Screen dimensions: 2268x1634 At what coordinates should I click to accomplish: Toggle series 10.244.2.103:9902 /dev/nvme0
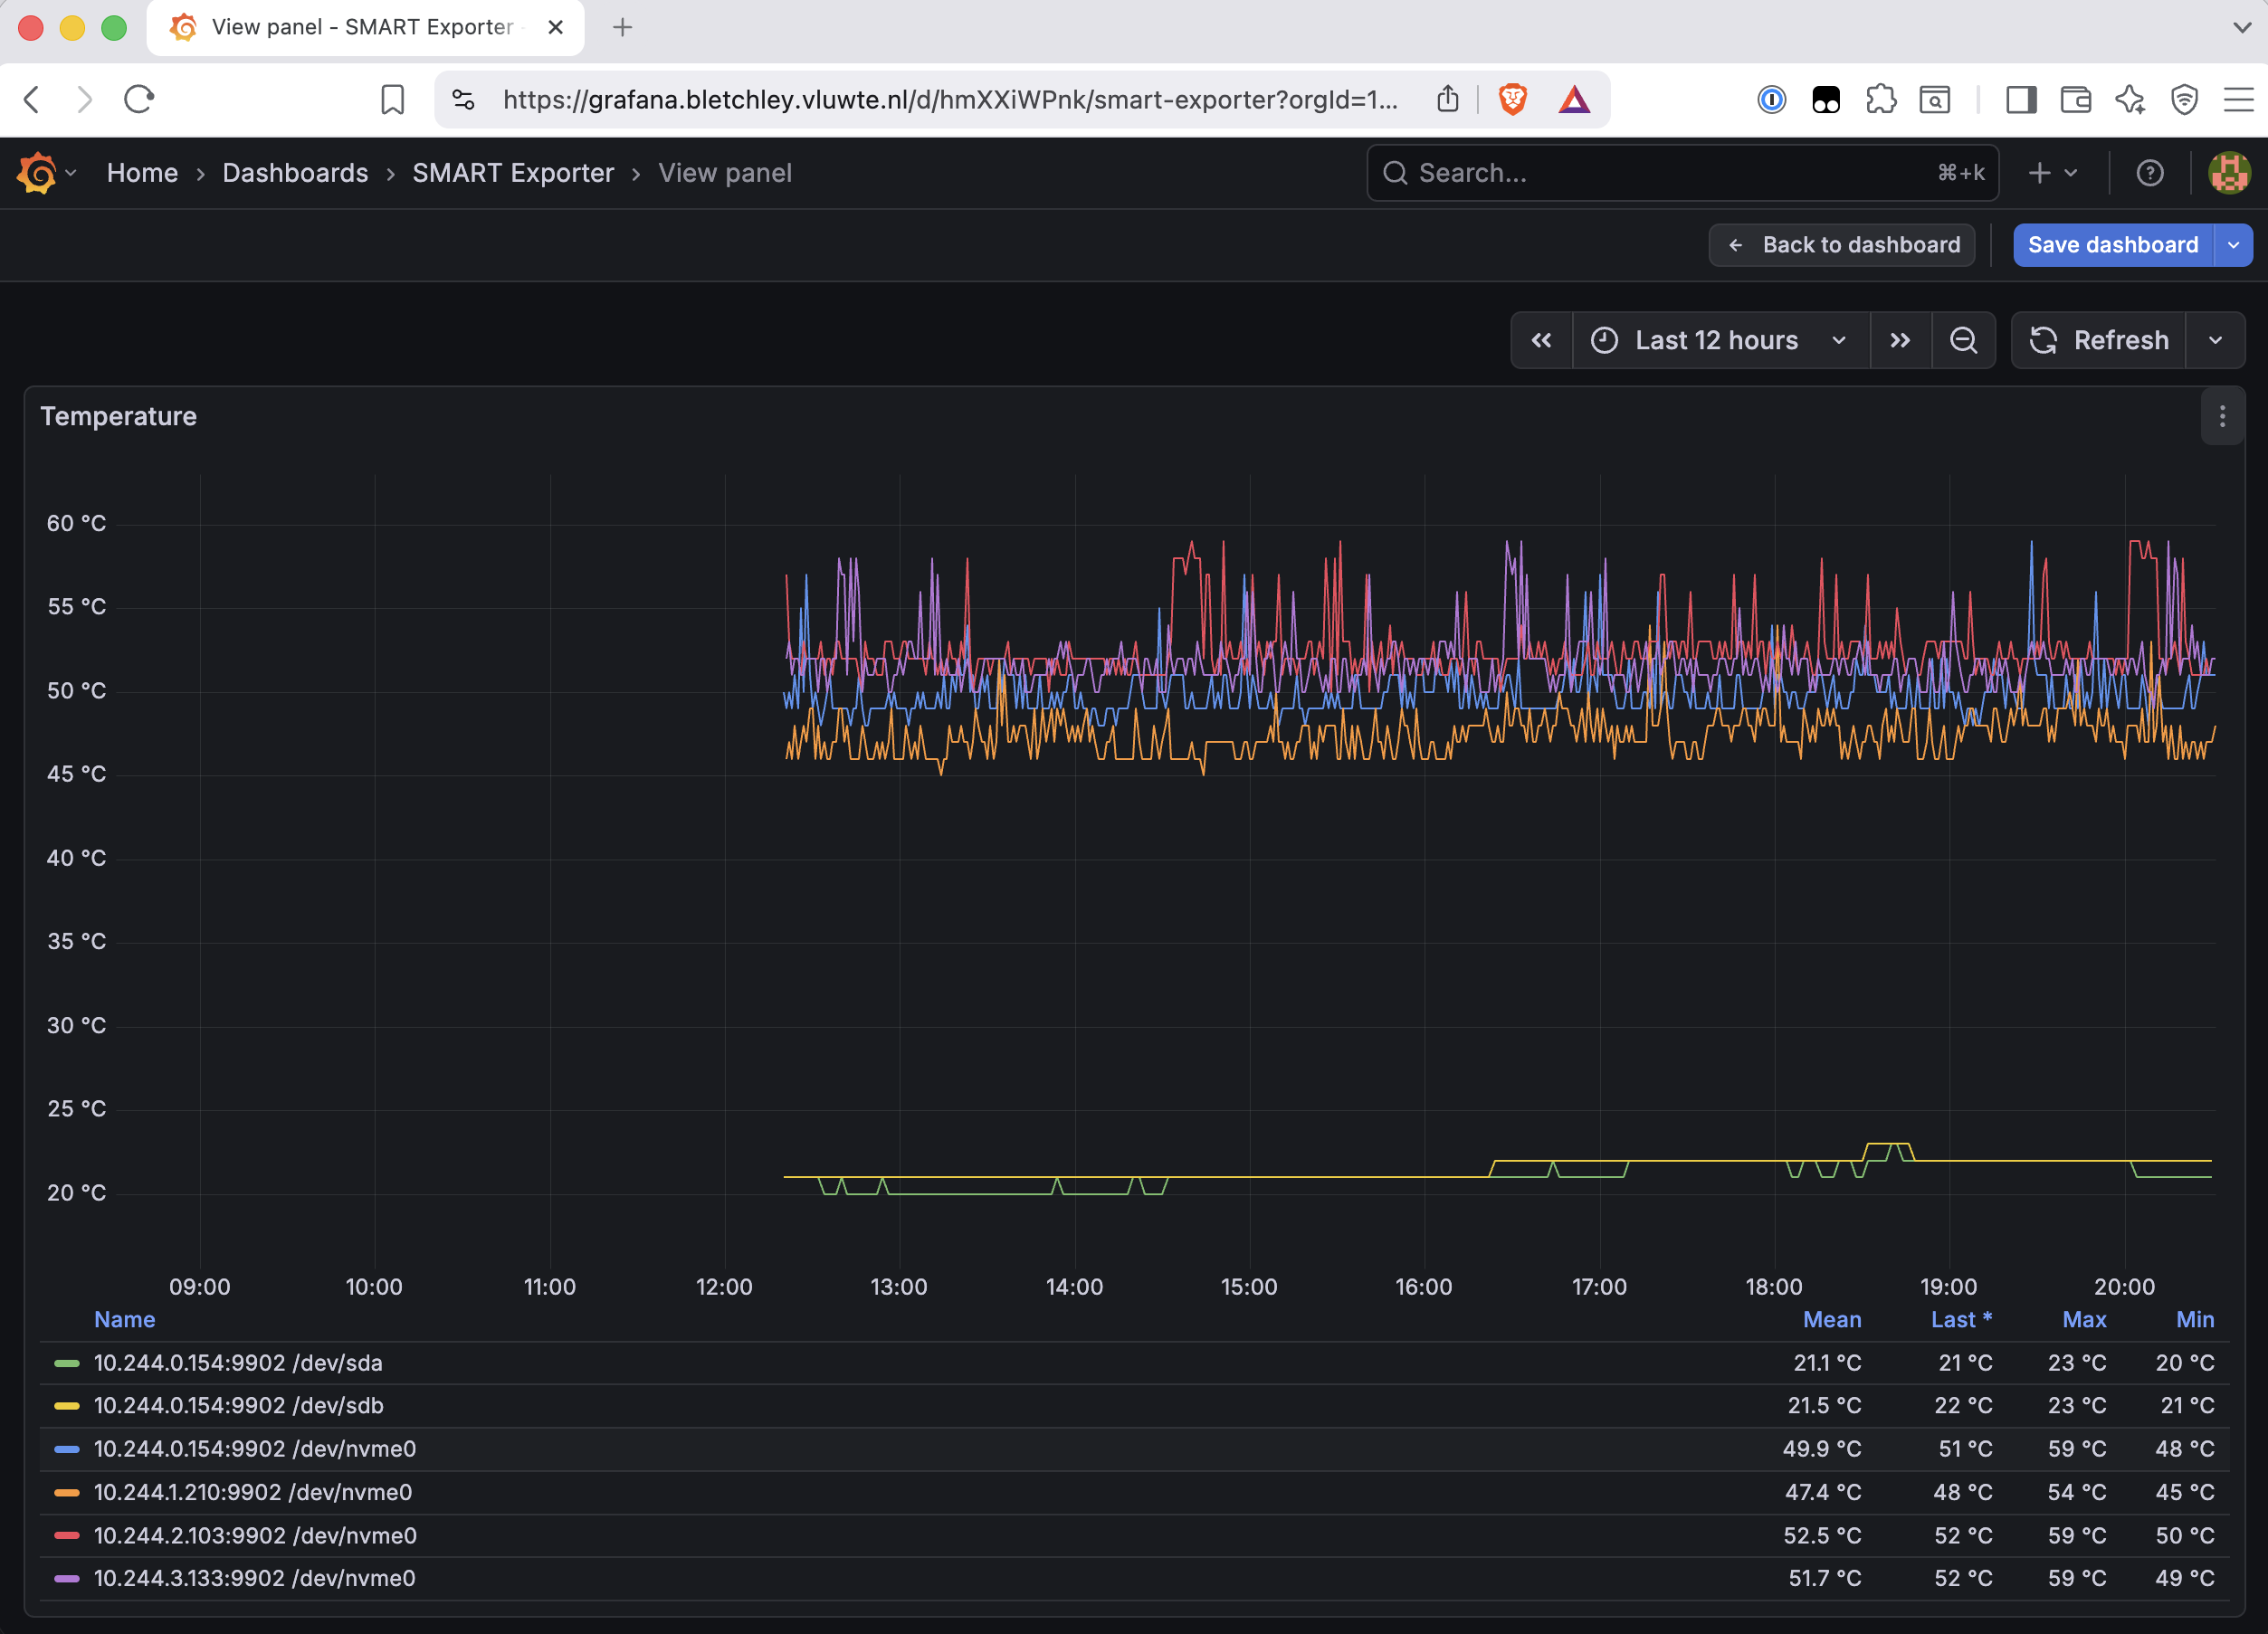click(x=255, y=1535)
